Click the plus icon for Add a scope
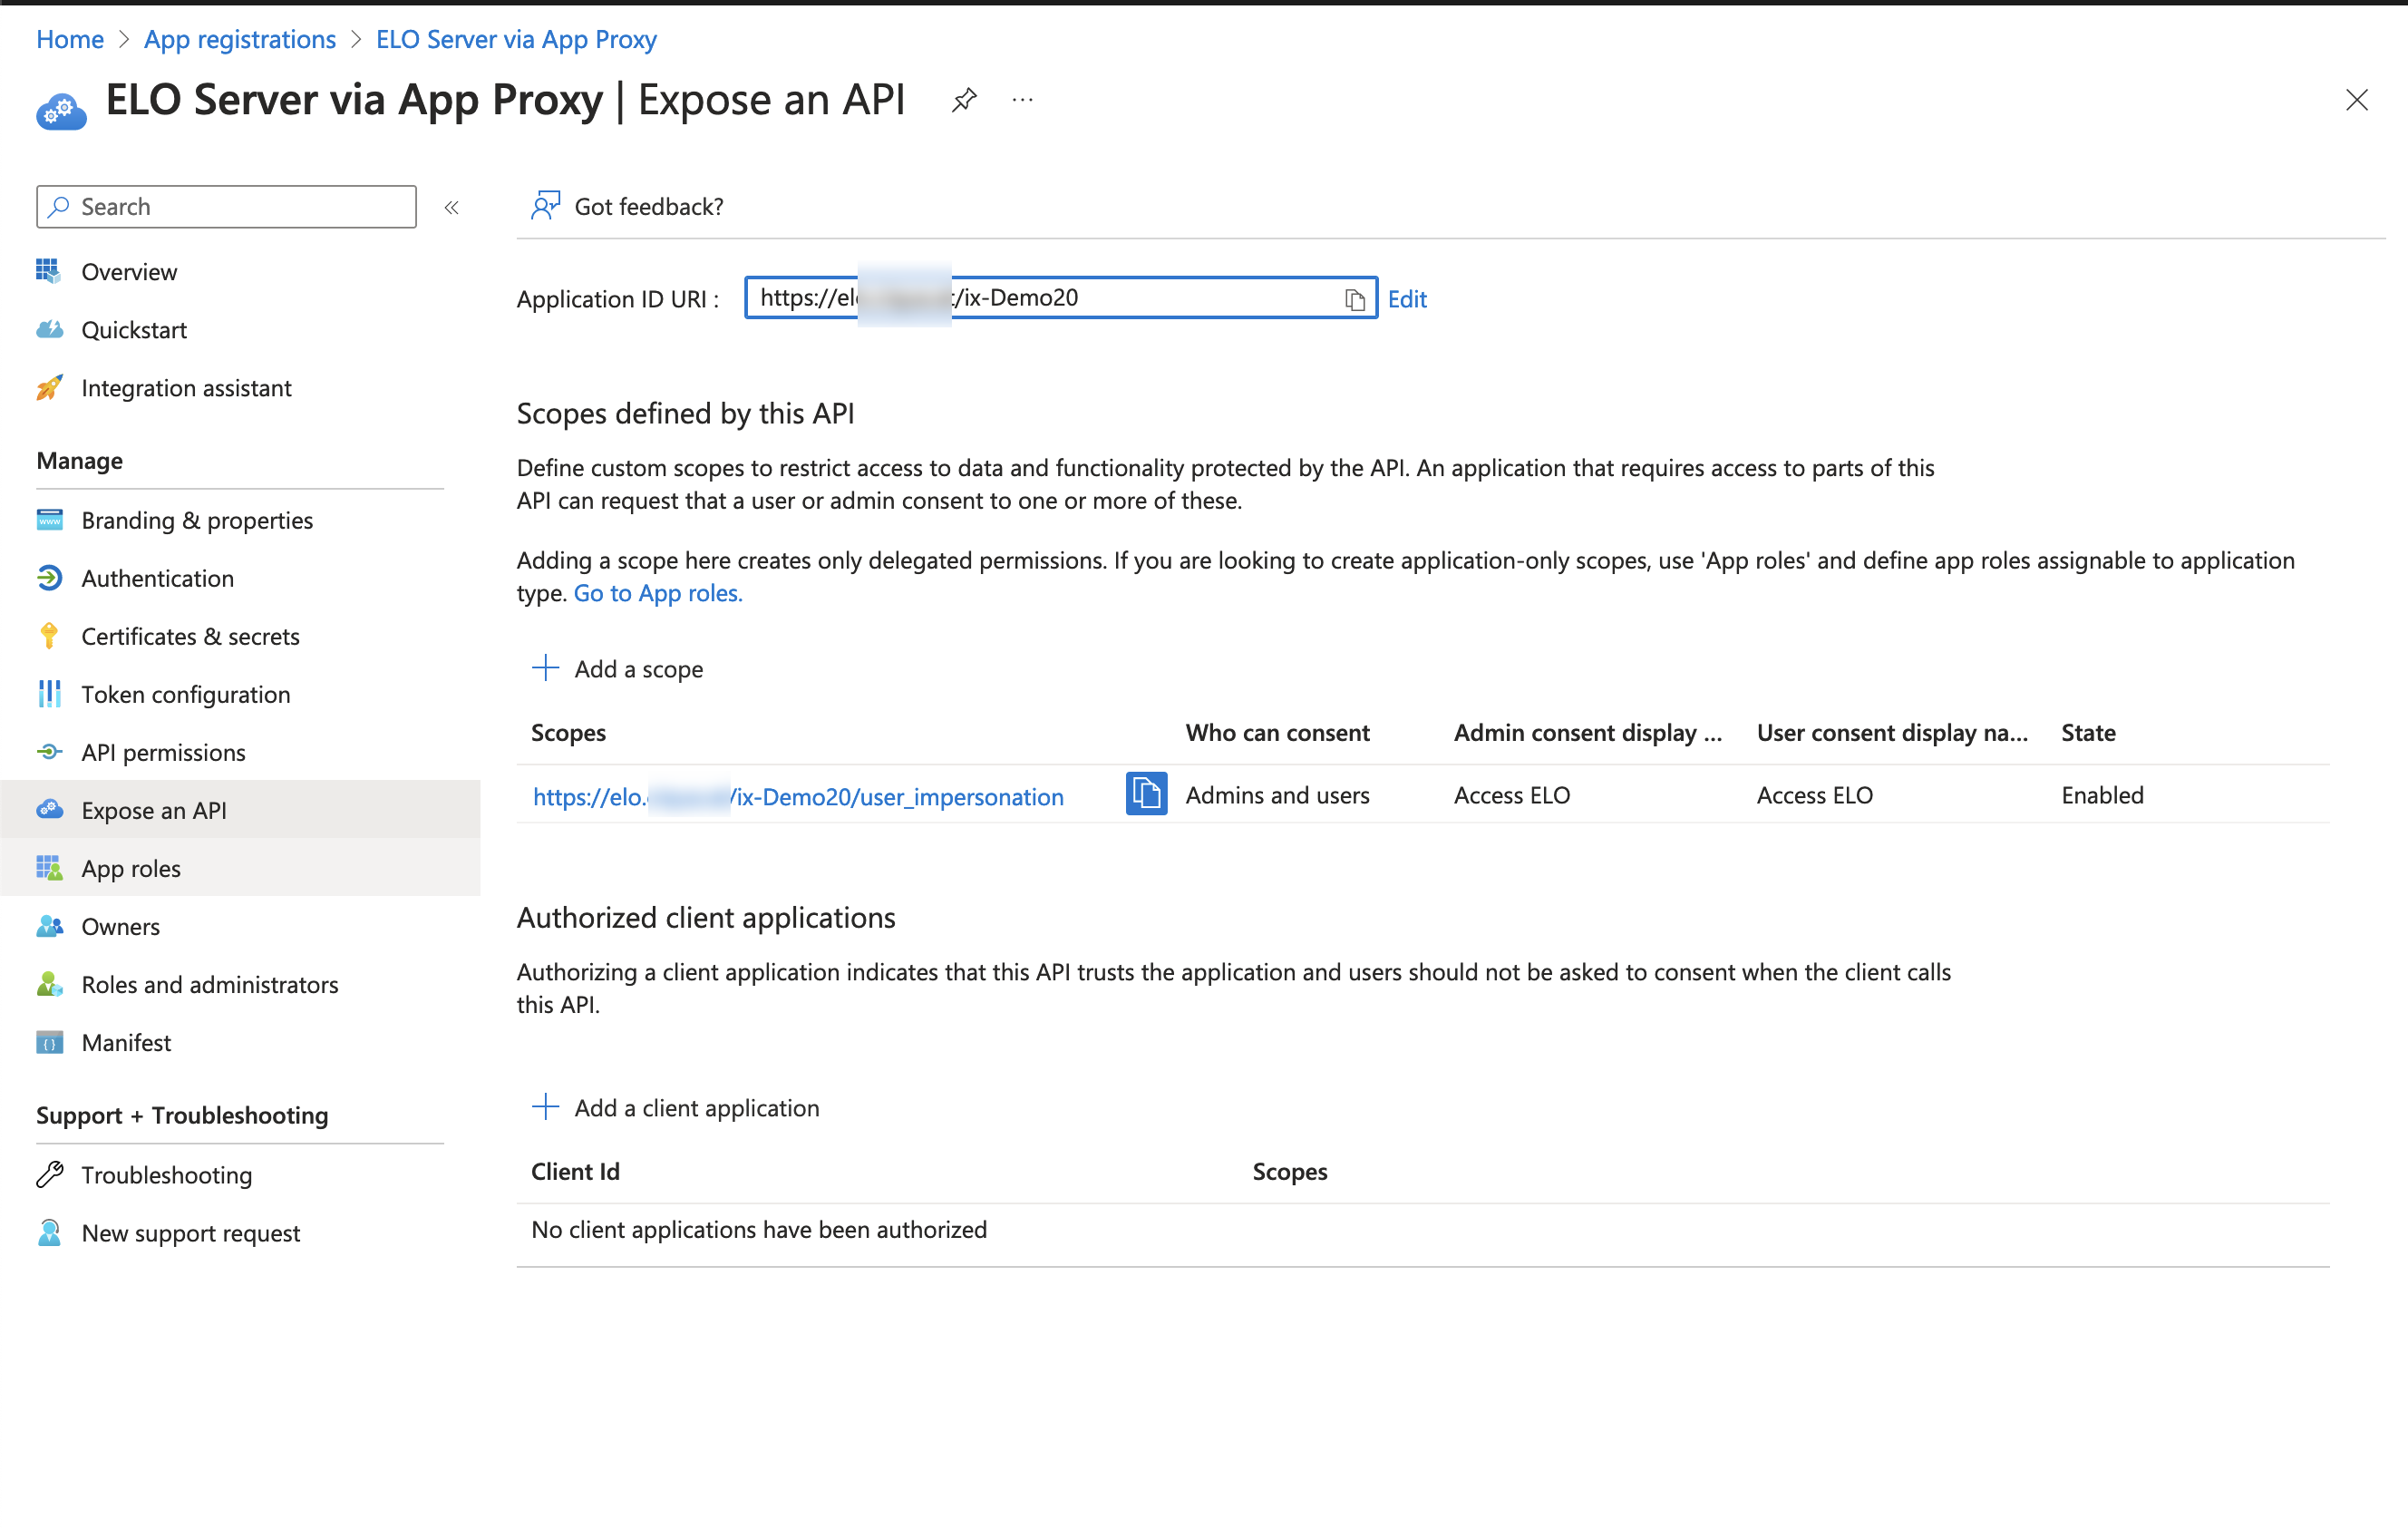 point(545,668)
